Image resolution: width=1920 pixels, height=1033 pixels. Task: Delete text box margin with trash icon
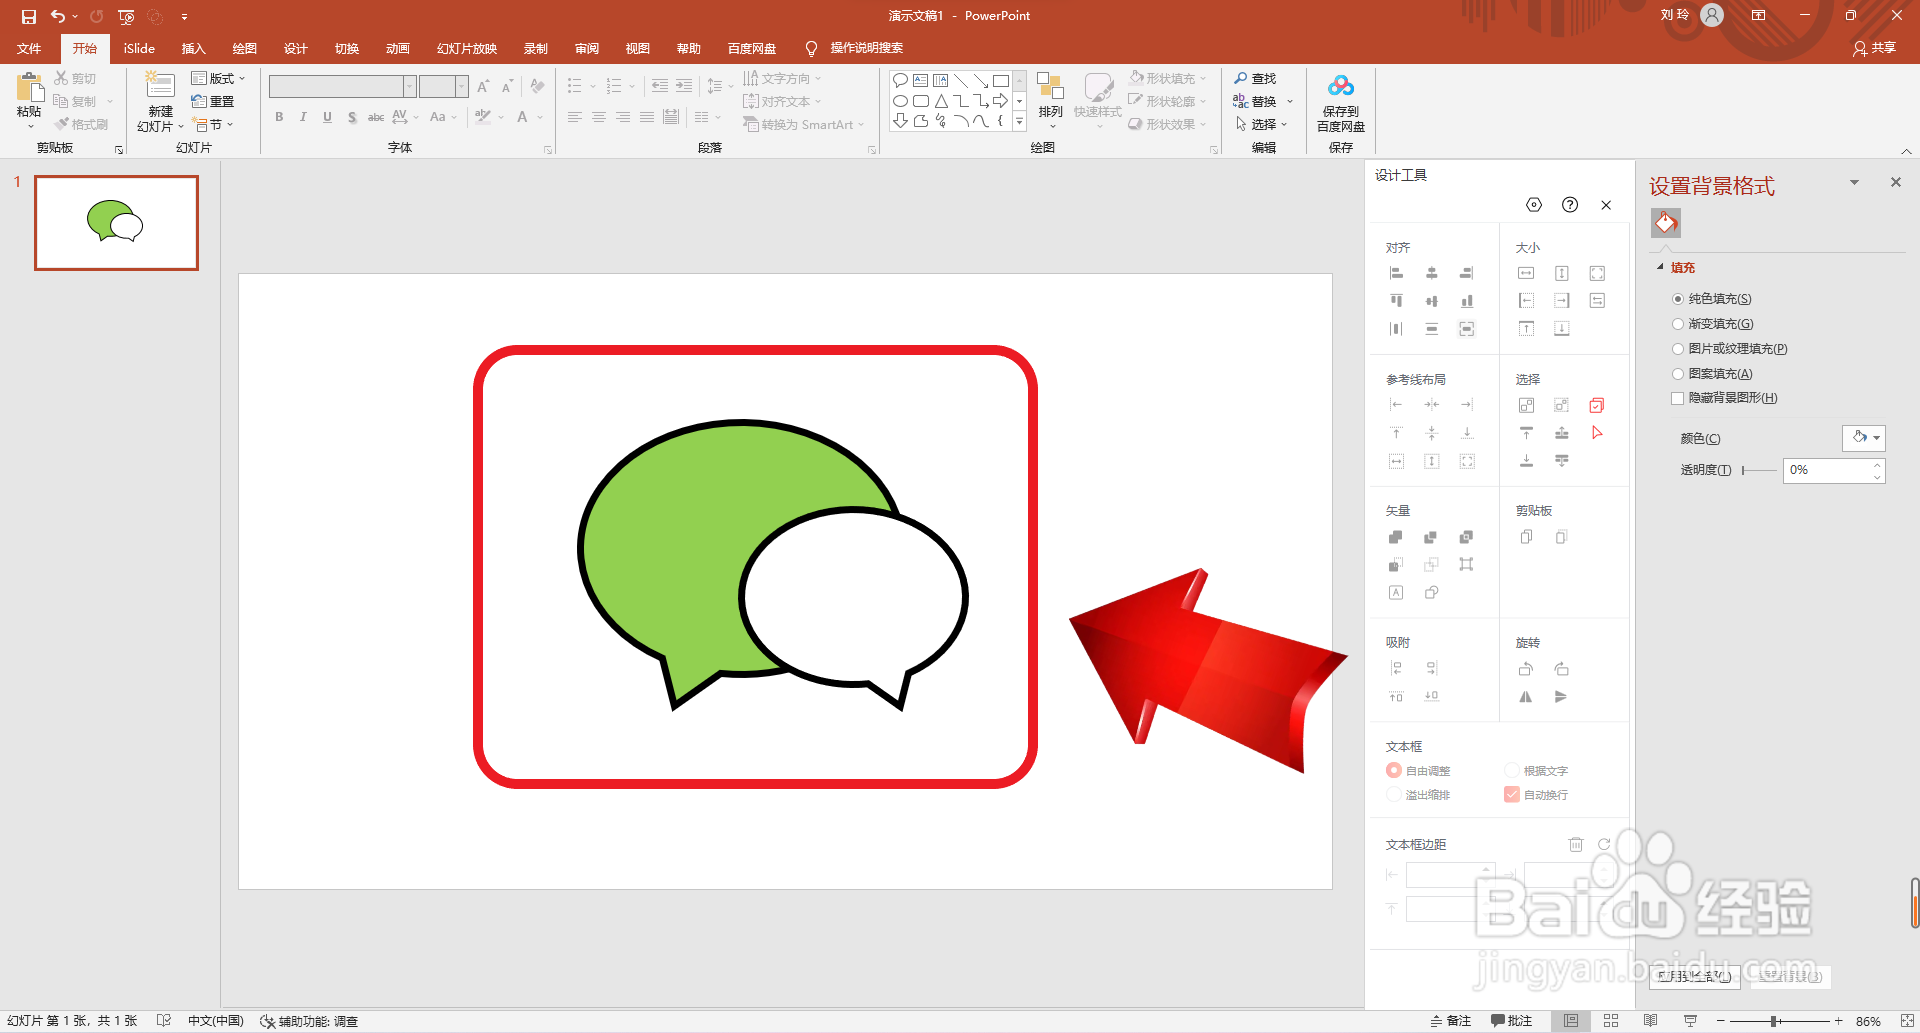pos(1576,844)
